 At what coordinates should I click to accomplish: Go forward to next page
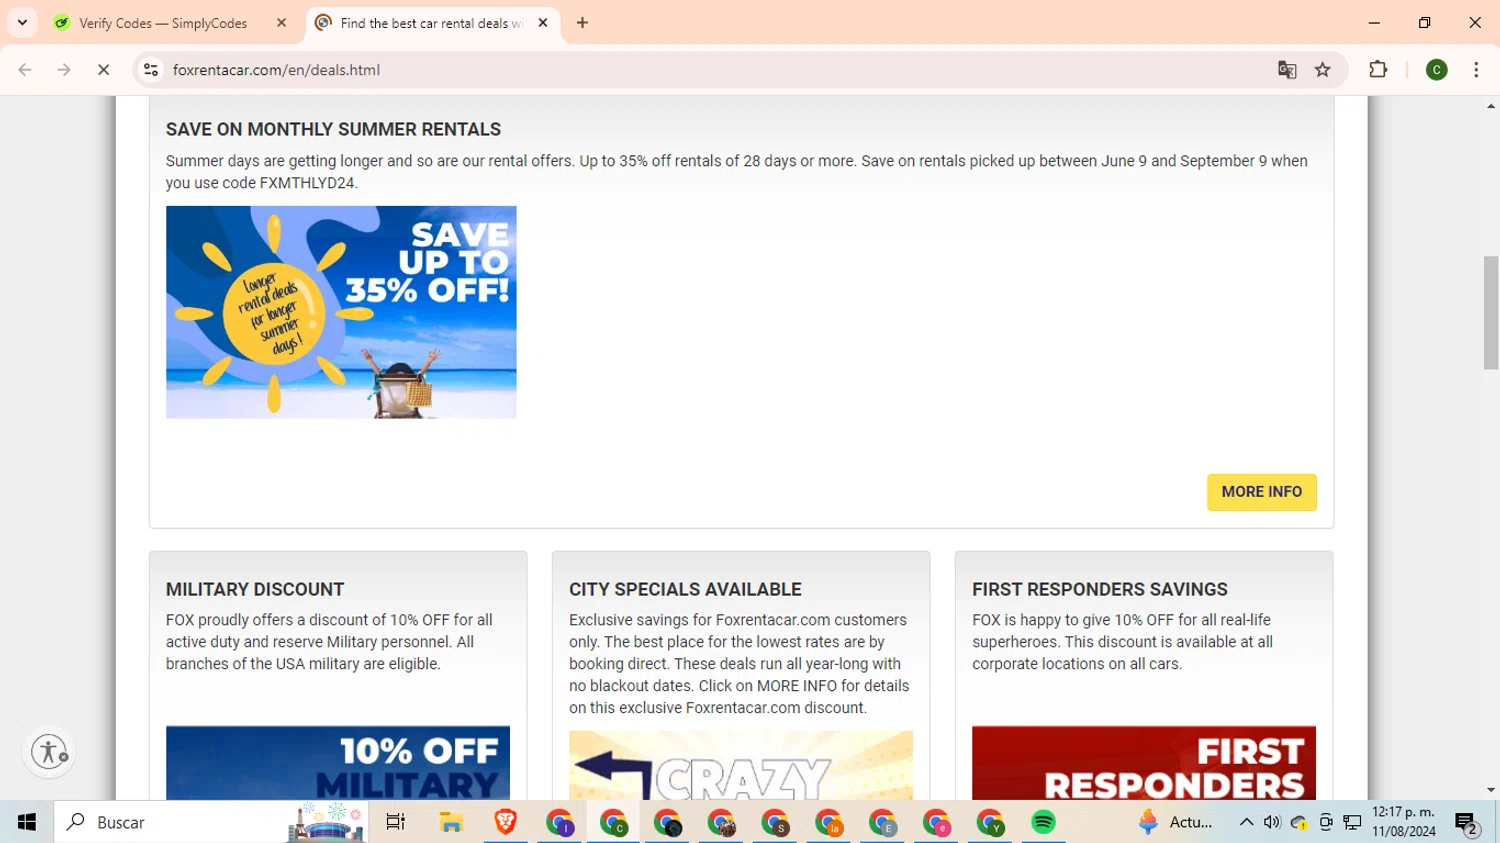(64, 70)
